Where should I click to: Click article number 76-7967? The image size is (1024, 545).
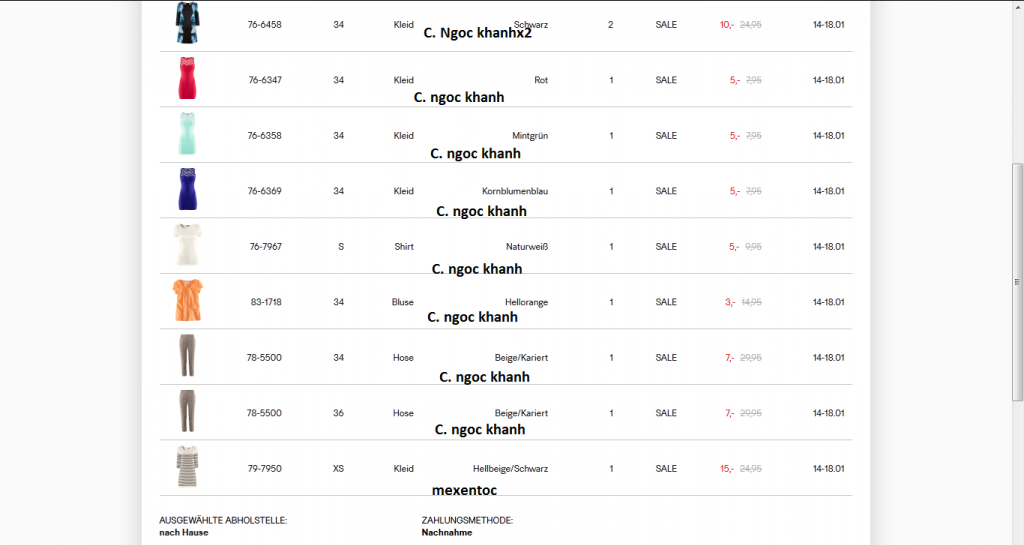tap(265, 246)
